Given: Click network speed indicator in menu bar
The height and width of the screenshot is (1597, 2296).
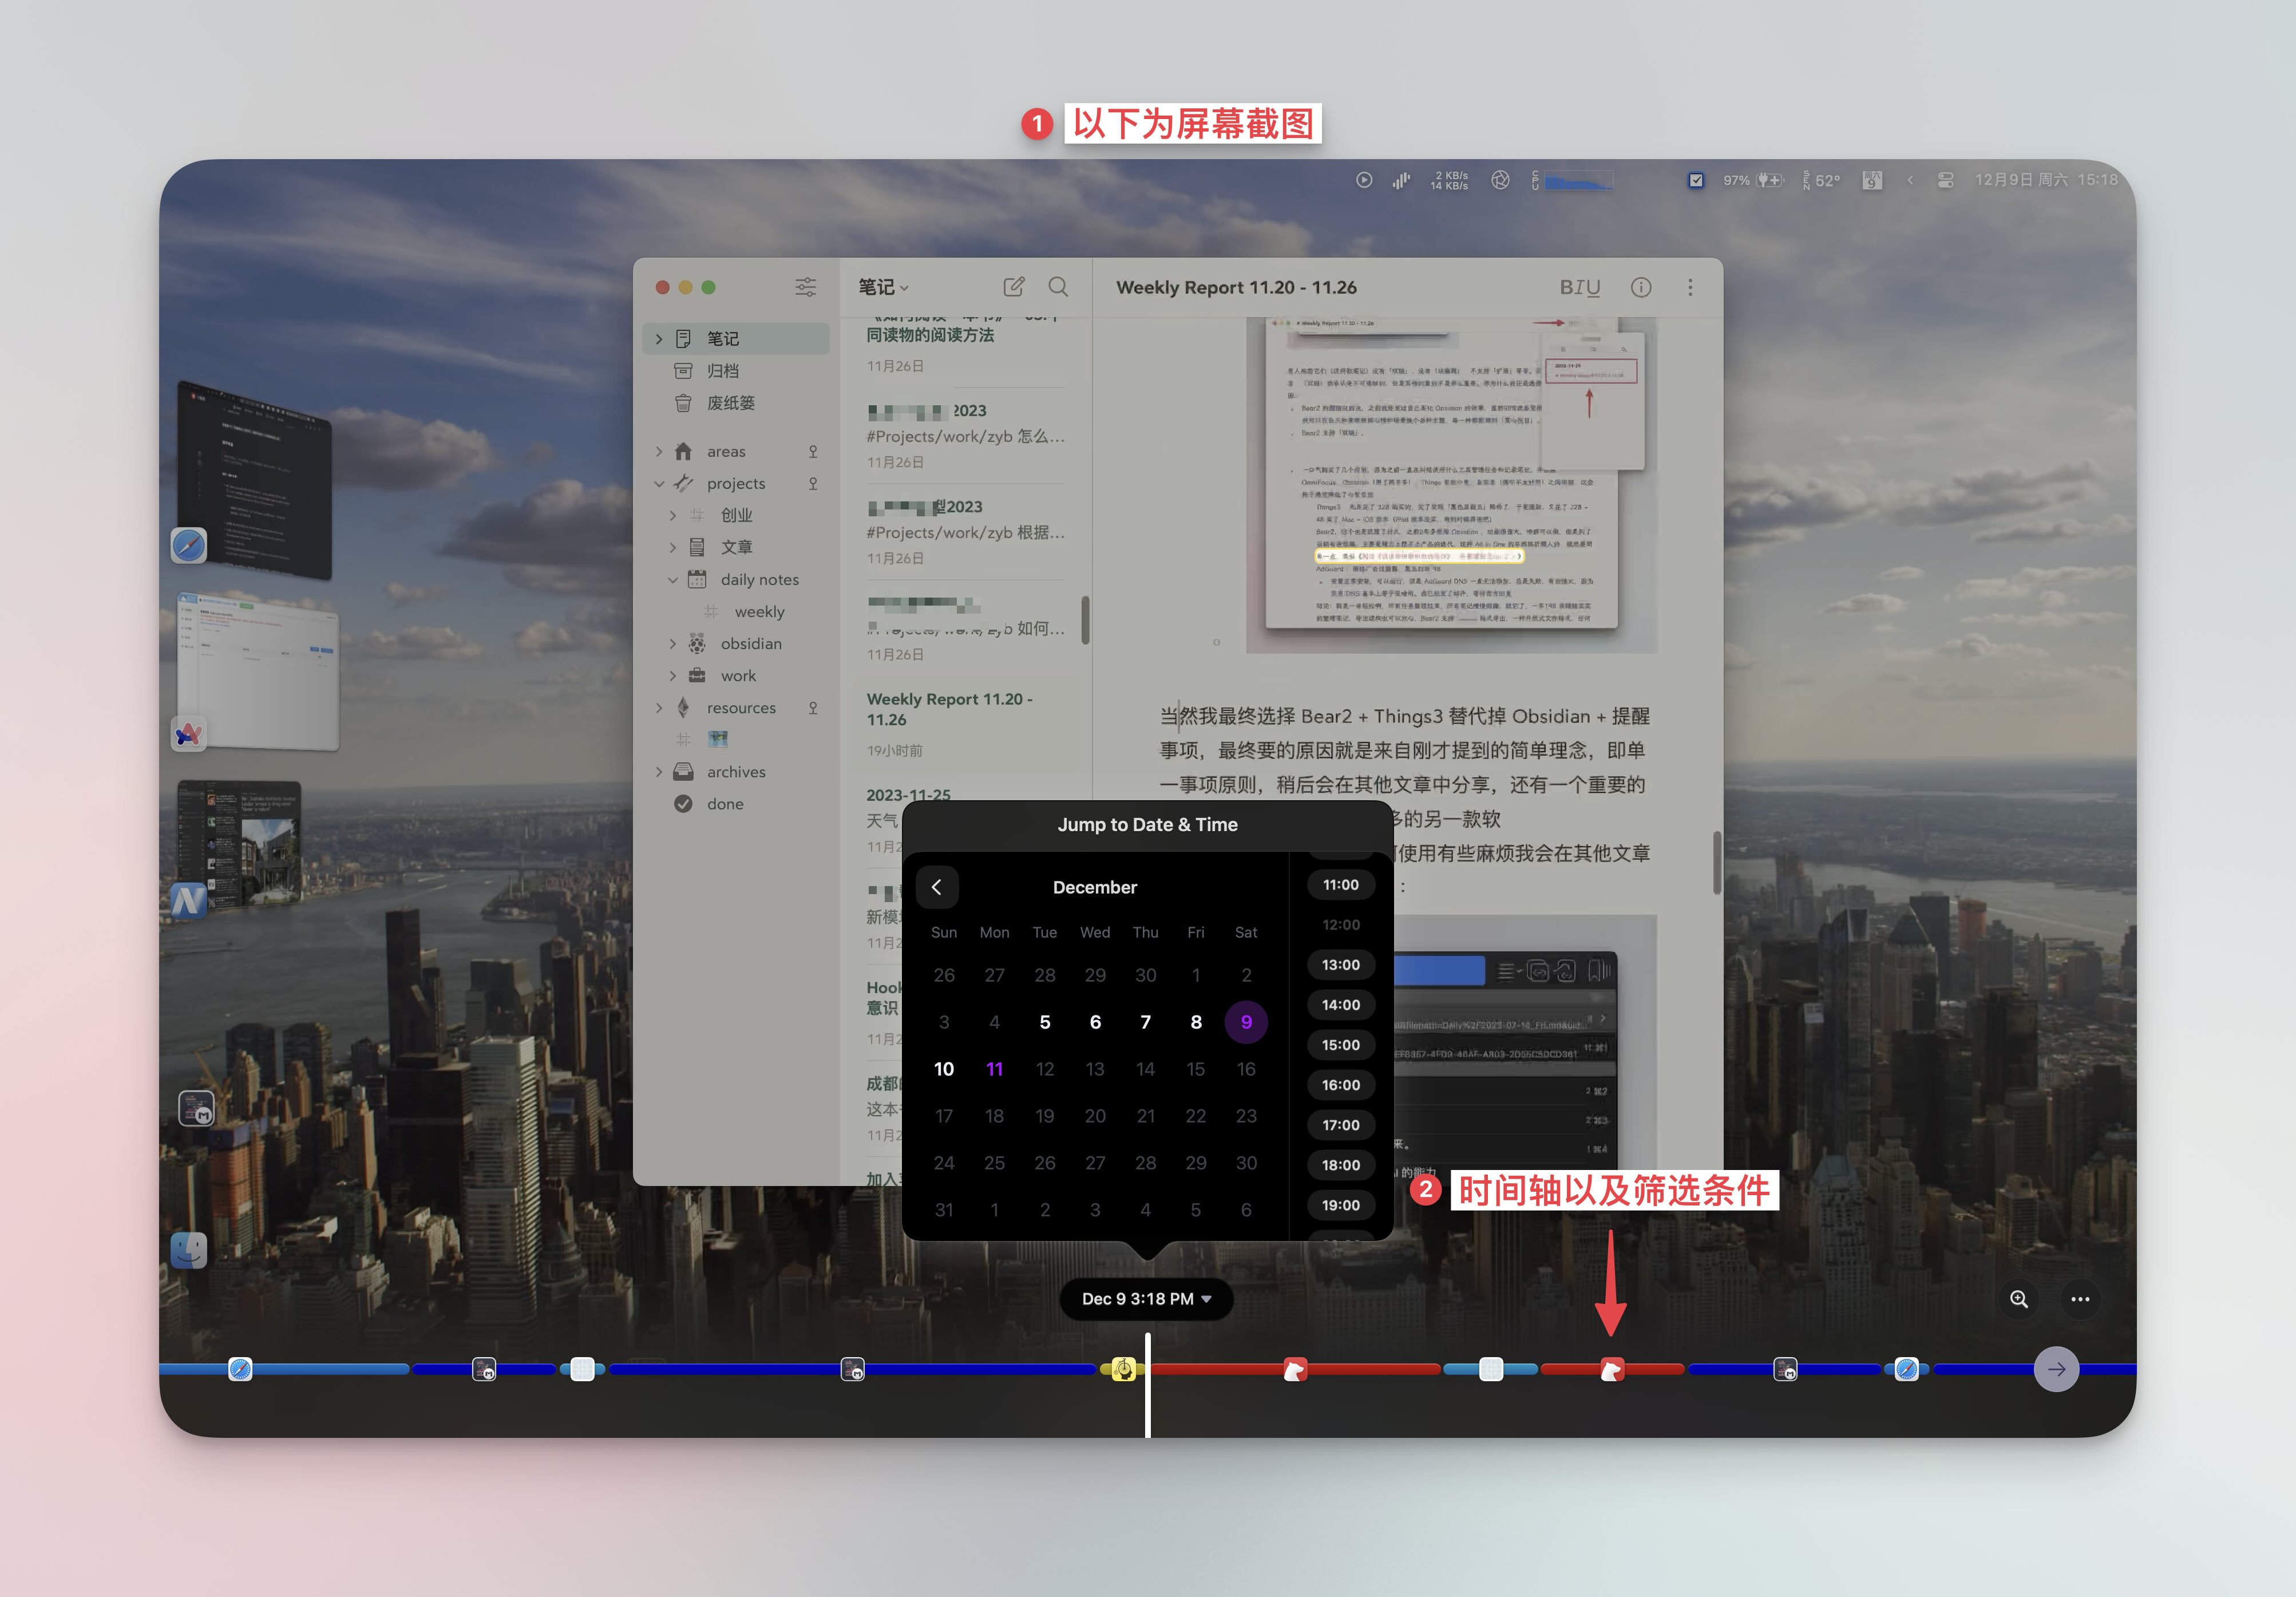Looking at the screenshot, I should 1449,180.
